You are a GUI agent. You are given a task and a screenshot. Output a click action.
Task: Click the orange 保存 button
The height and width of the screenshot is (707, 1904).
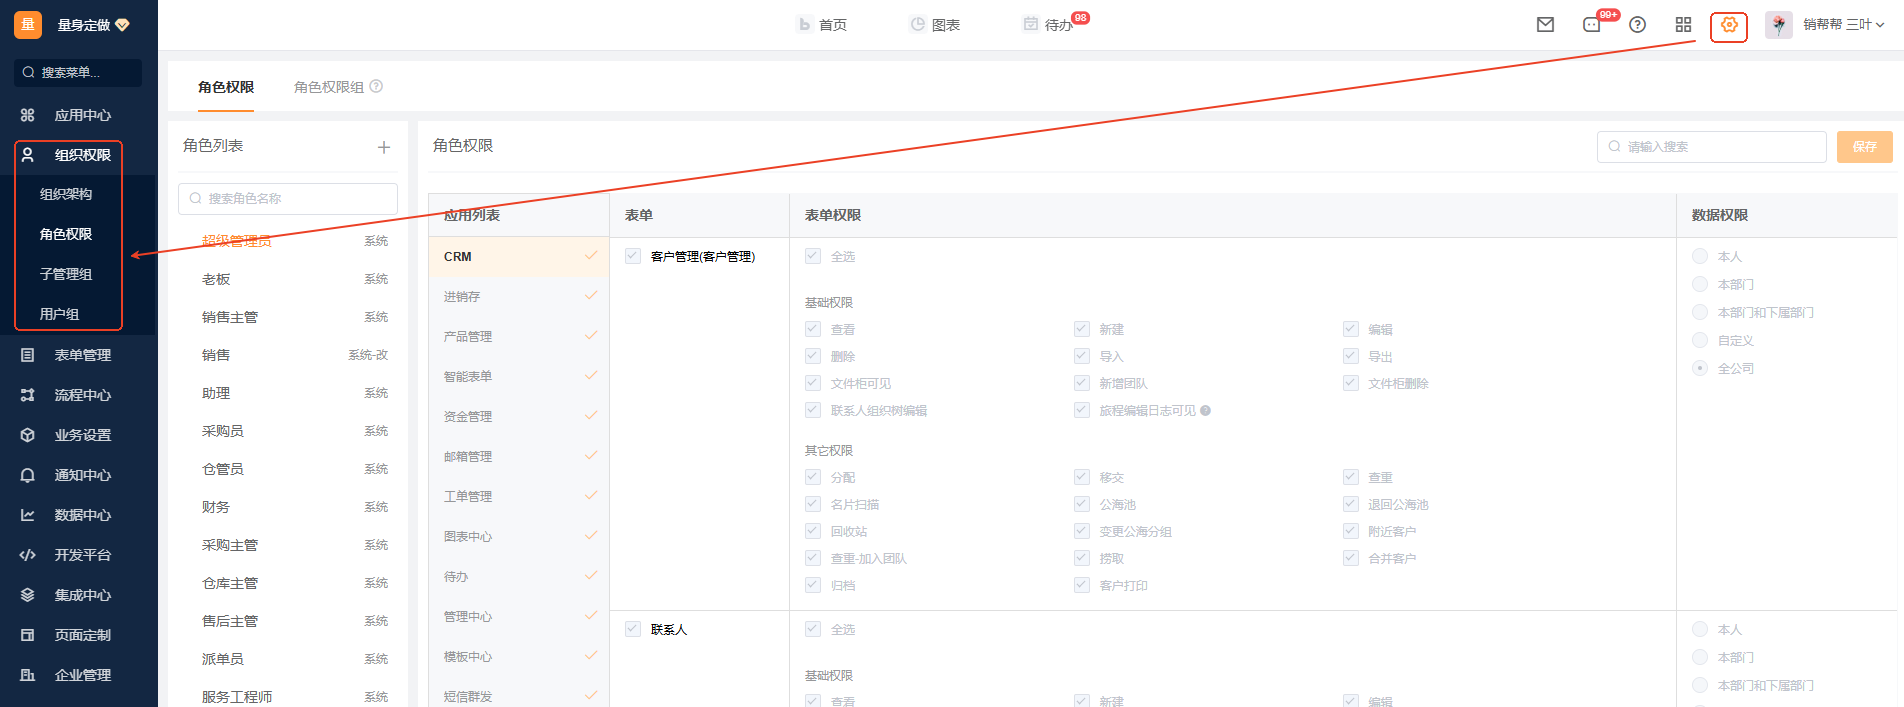(1864, 147)
